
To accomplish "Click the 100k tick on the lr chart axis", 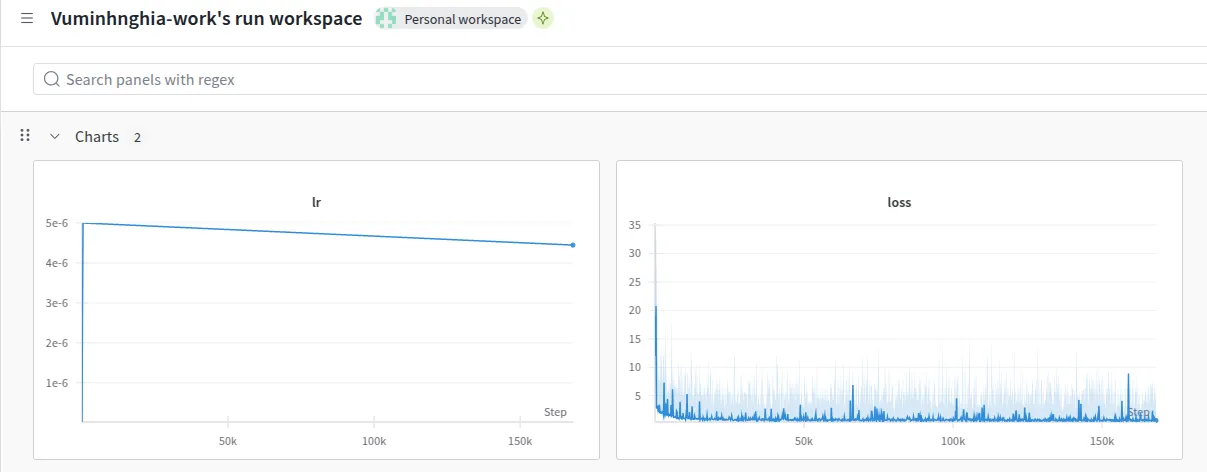I will [x=374, y=441].
